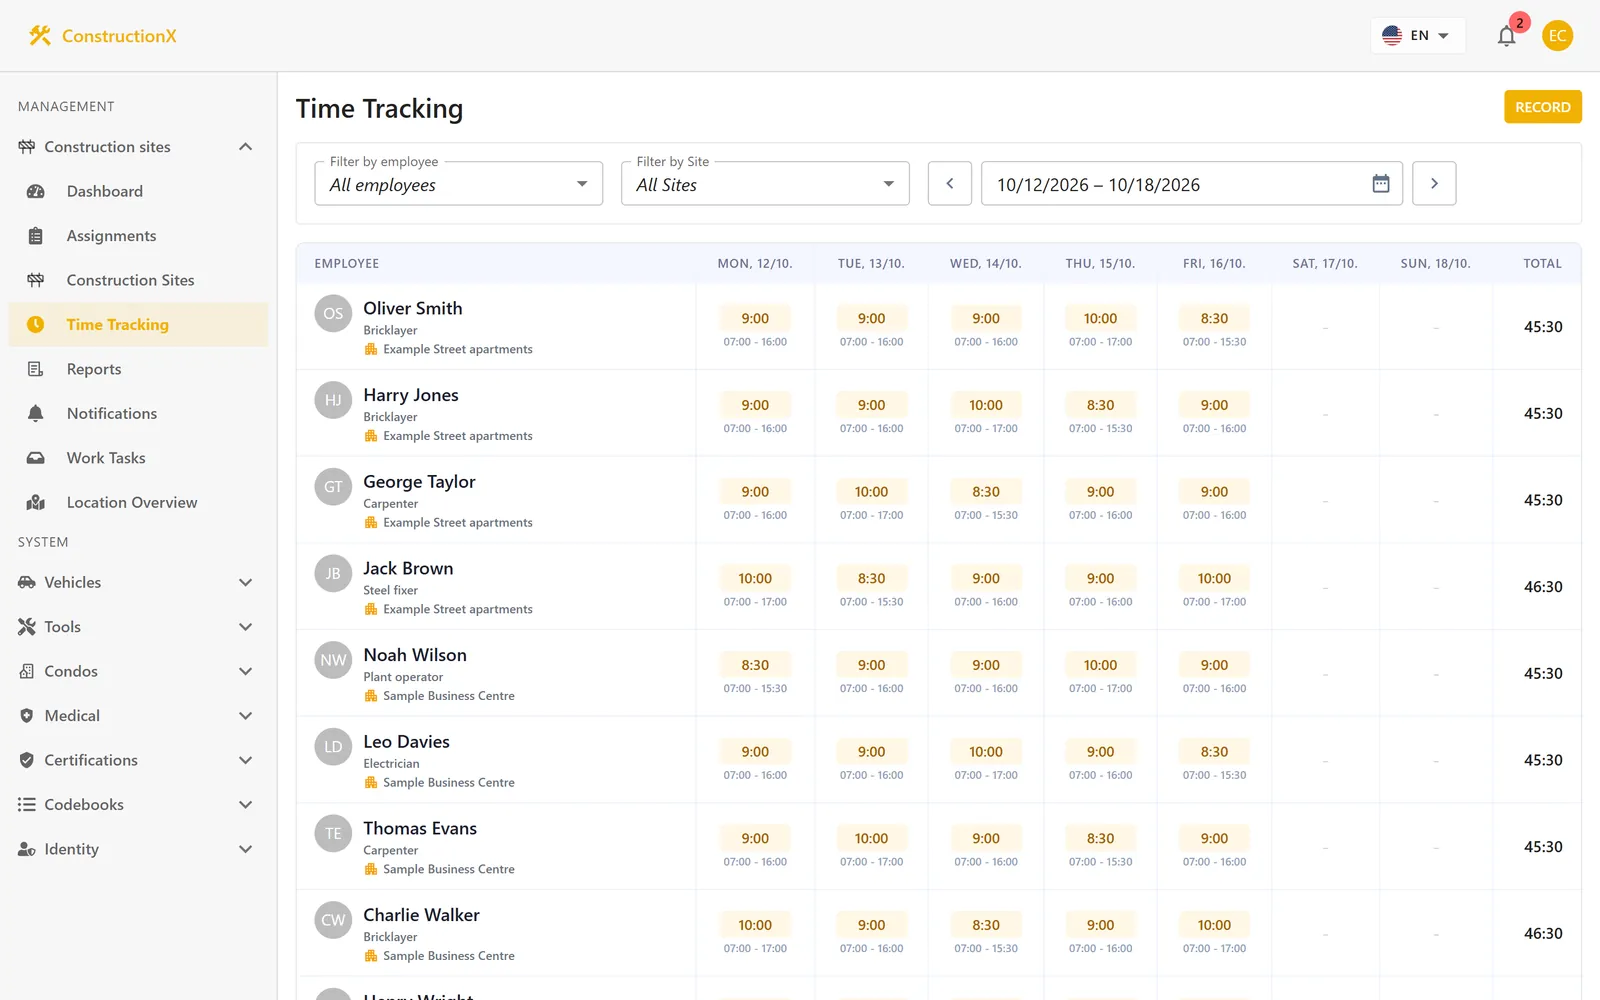Screen dimensions: 1600x1000
Task: Click Oliver Smith's OS avatar
Action: coord(333,313)
